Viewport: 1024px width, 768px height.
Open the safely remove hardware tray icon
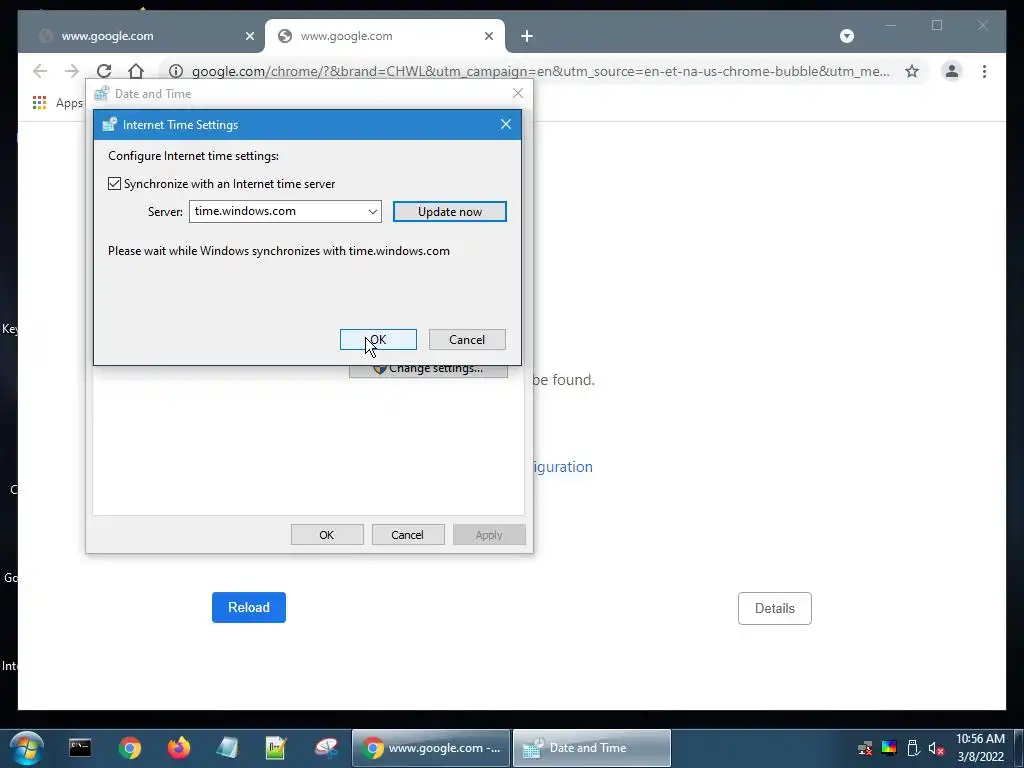[x=913, y=748]
